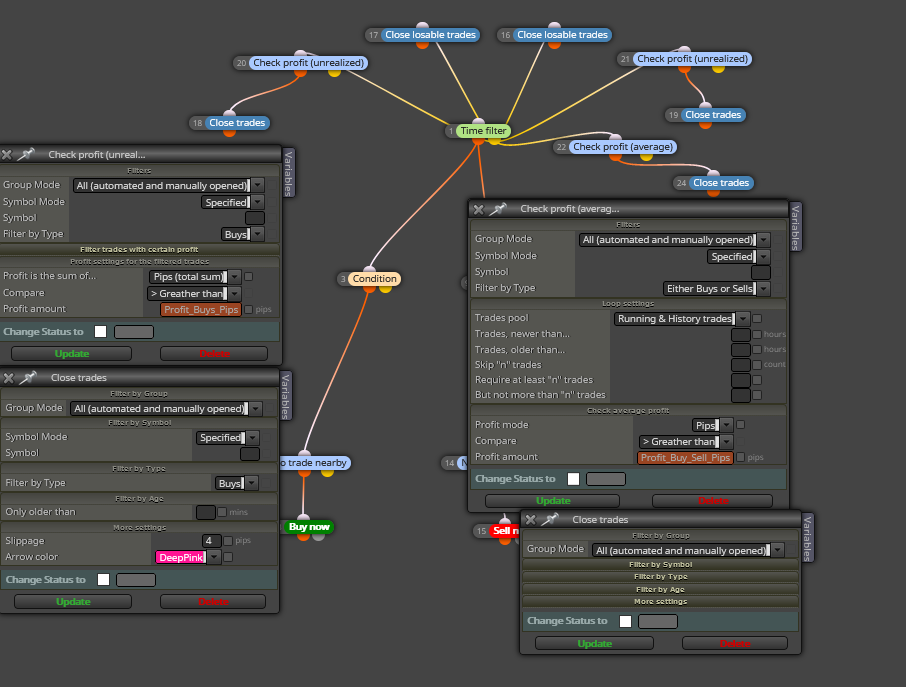The image size is (906, 687).
Task: Open Pips (total sum) dropdown
Action: click(235, 277)
